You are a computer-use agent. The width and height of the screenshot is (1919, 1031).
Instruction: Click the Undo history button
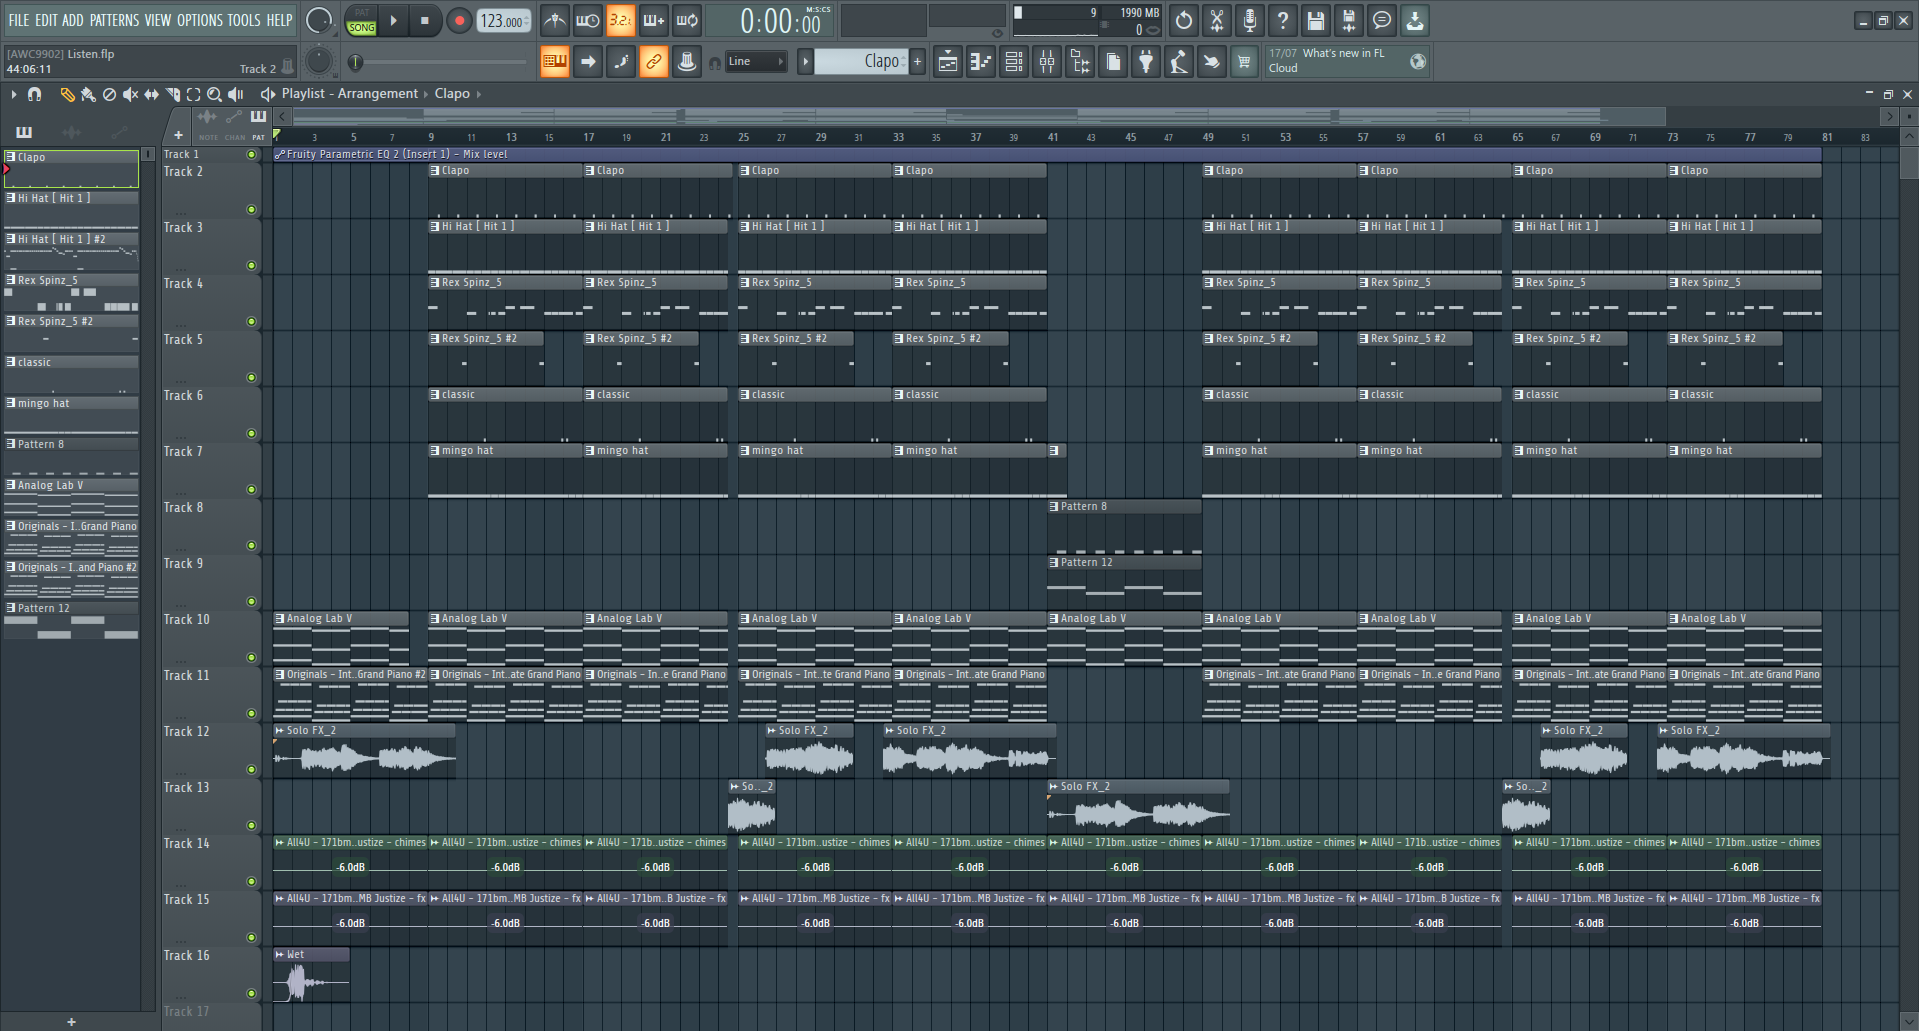coord(1184,20)
